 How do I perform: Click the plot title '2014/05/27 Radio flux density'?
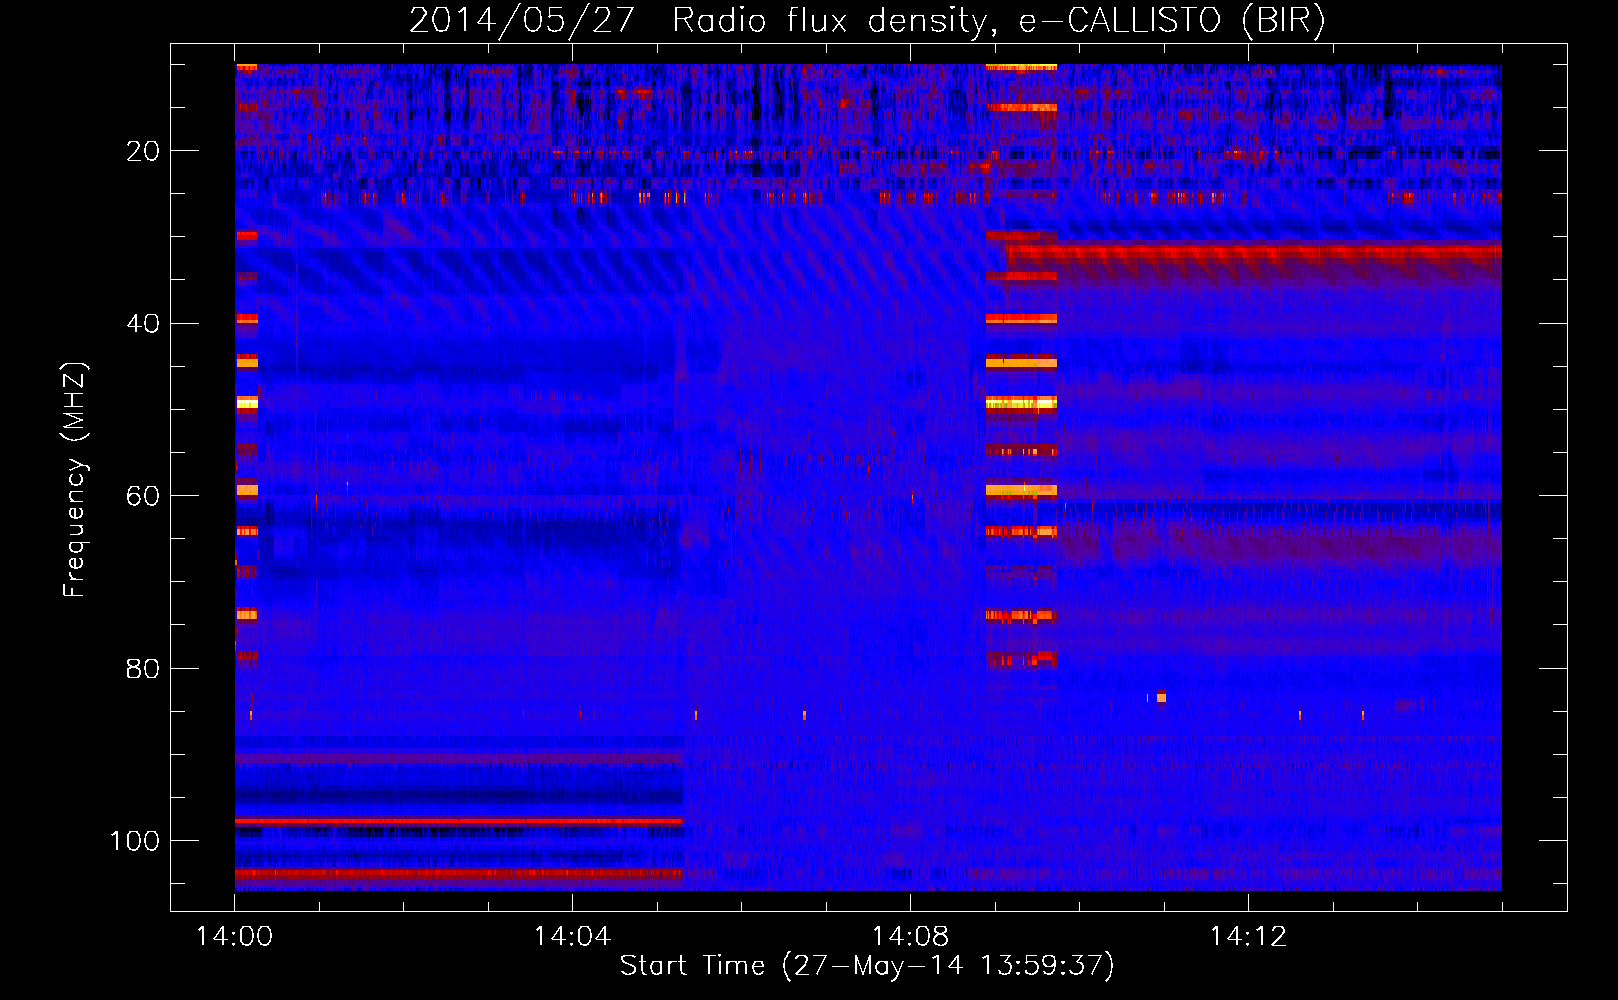pos(698,21)
